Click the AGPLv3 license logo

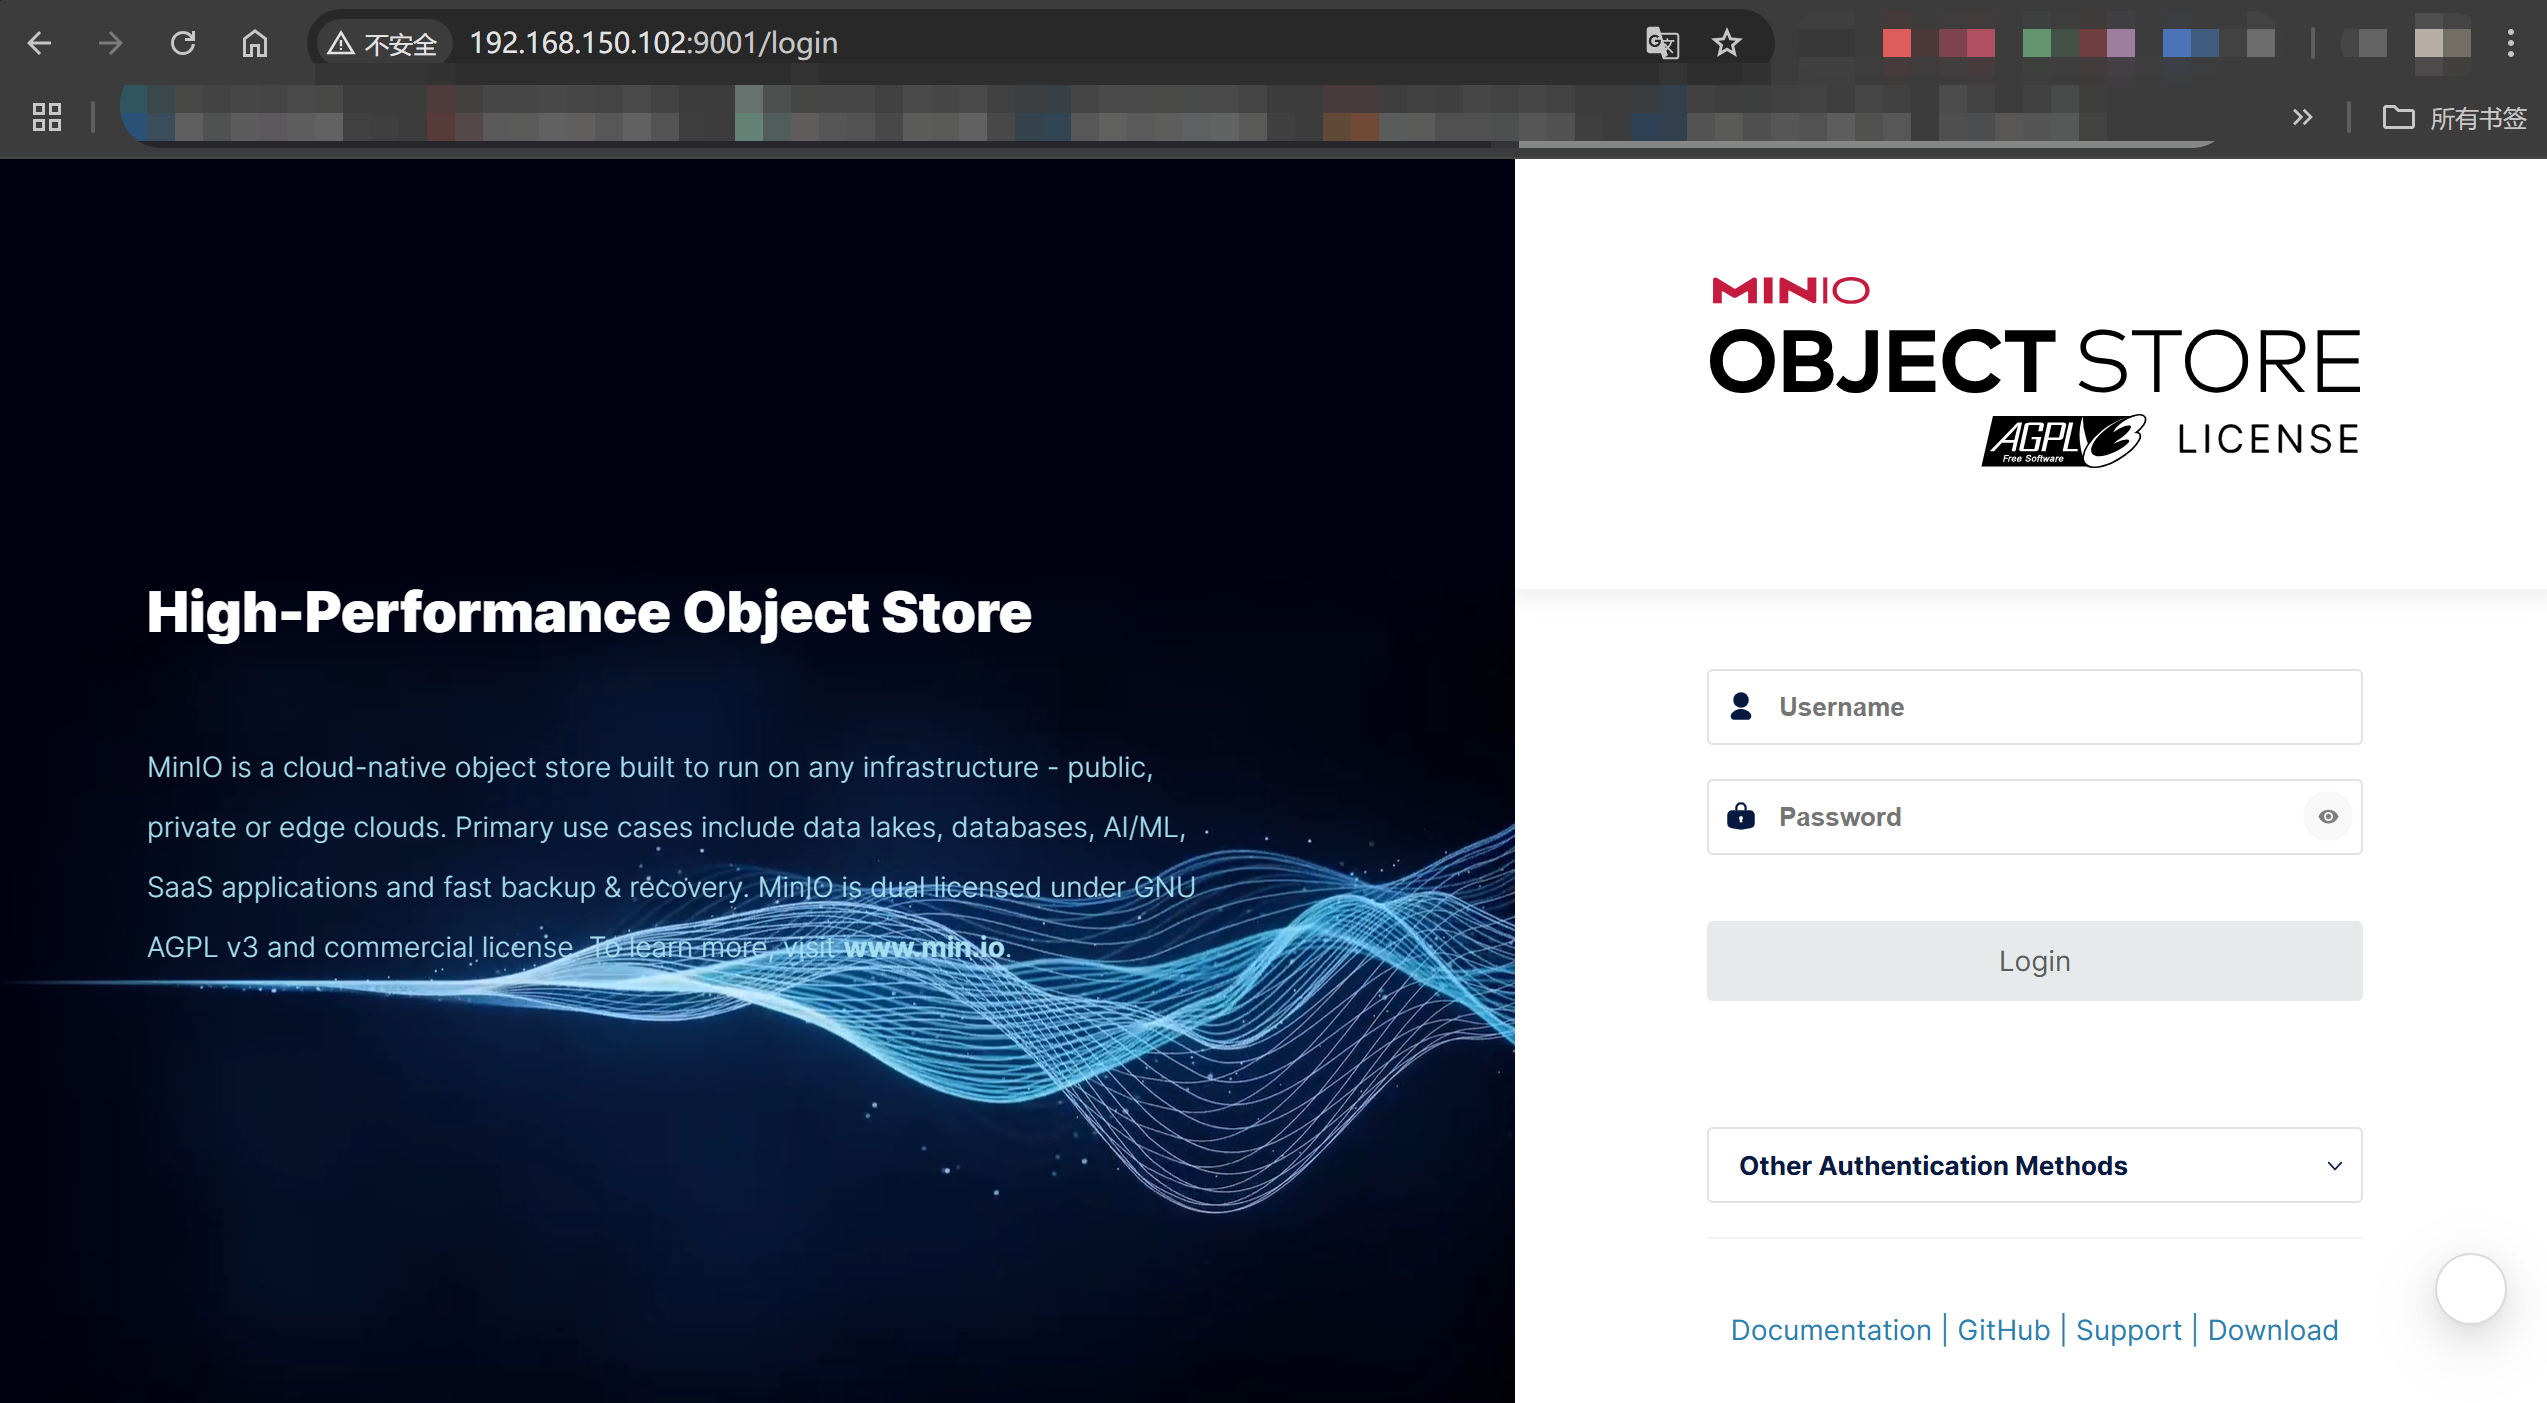(x=2063, y=440)
